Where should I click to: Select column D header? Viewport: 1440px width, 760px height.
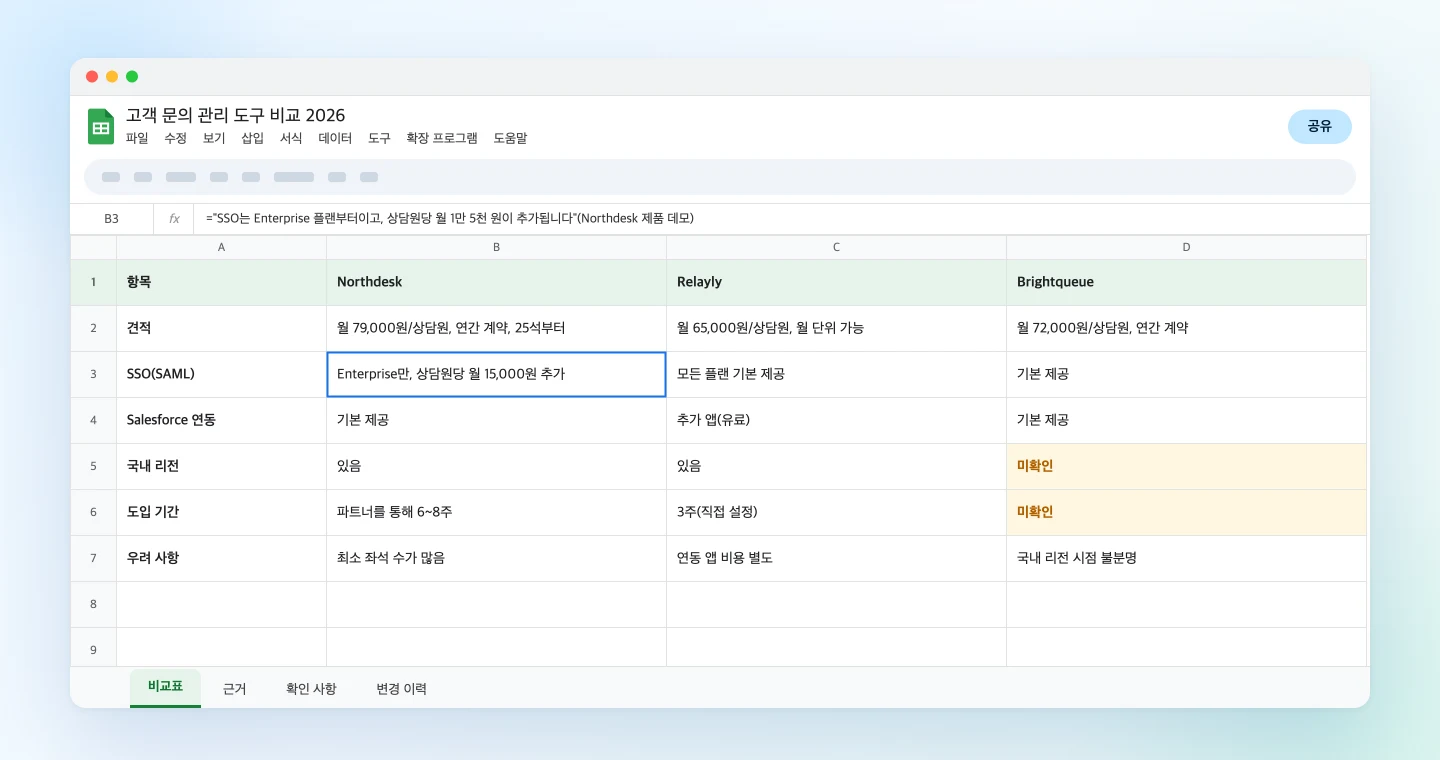click(x=1186, y=247)
